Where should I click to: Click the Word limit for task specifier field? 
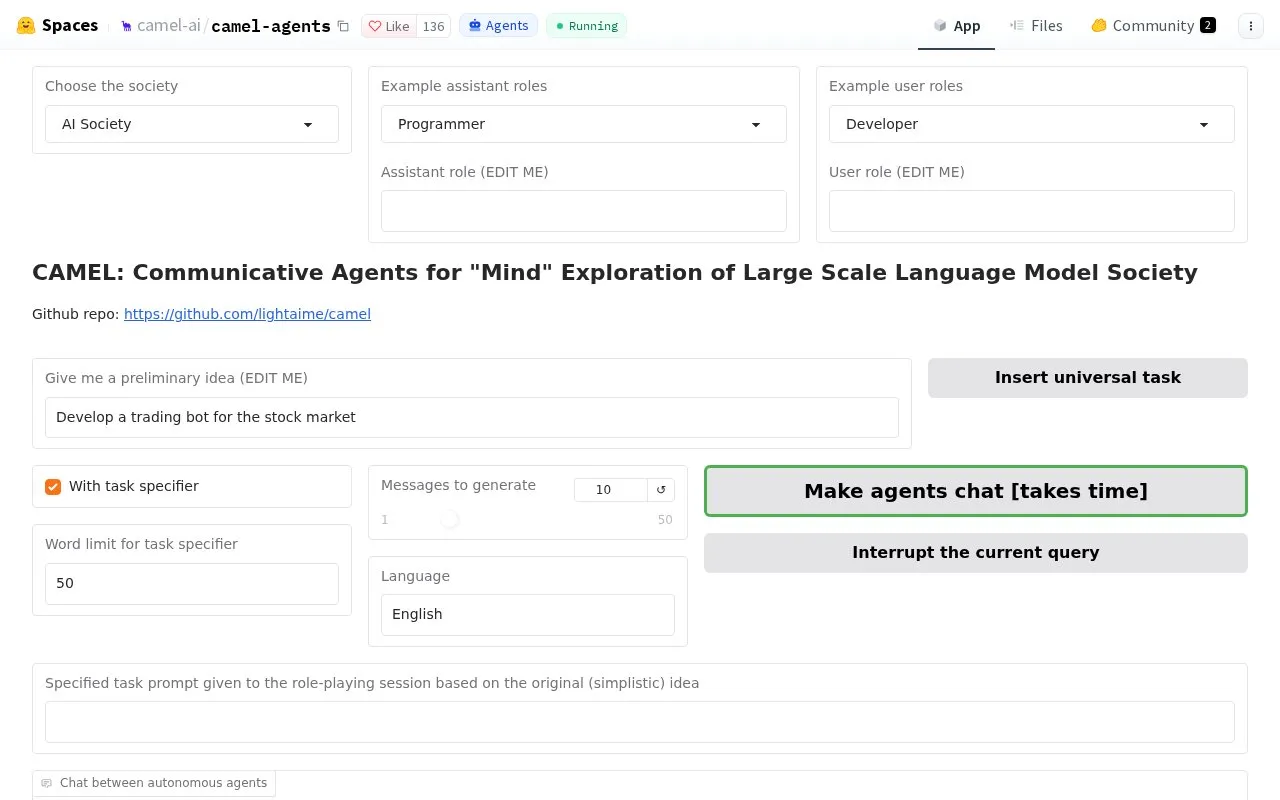click(192, 584)
